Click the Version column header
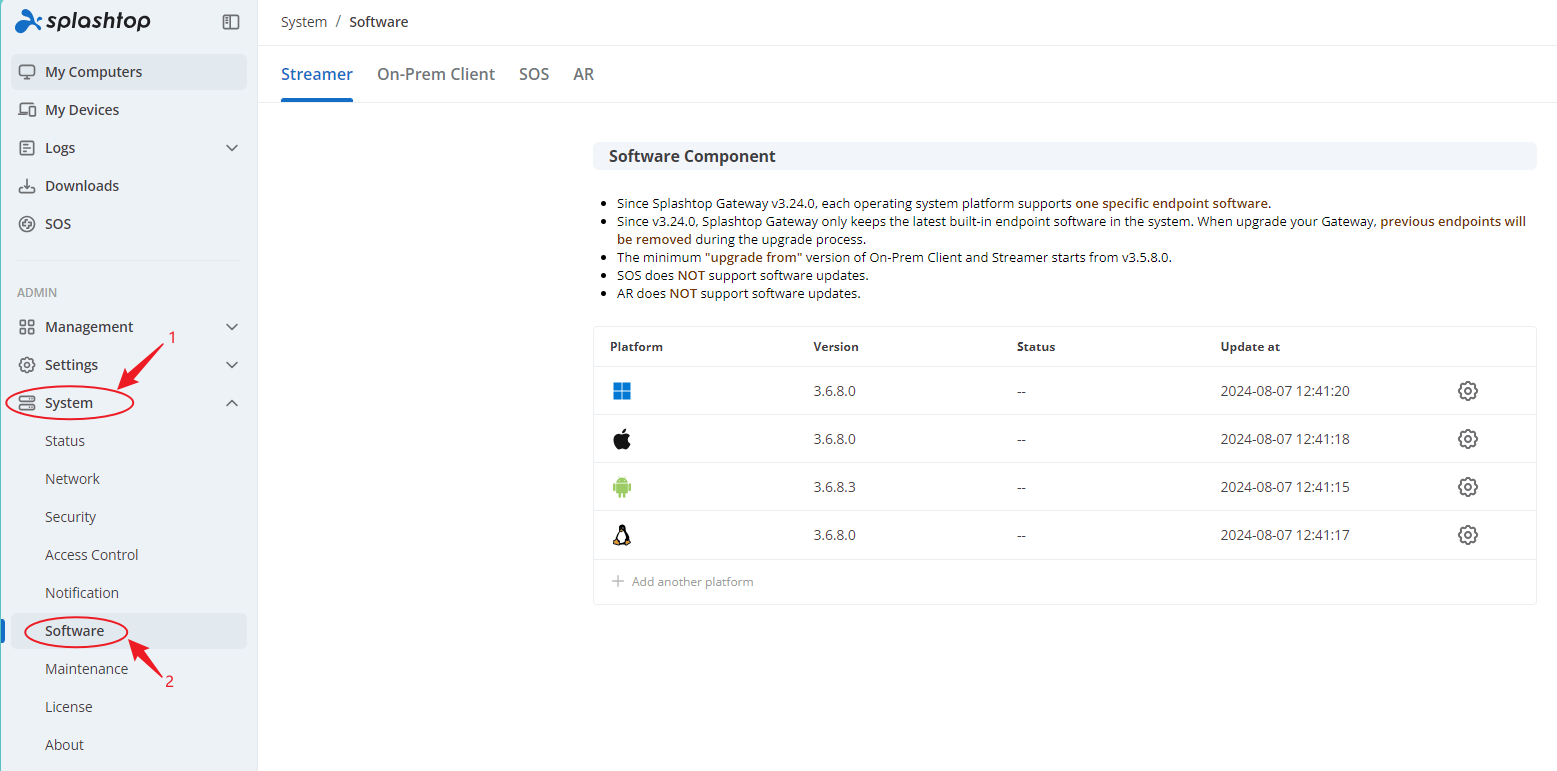Image resolution: width=1557 pixels, height=771 pixels. click(x=836, y=347)
